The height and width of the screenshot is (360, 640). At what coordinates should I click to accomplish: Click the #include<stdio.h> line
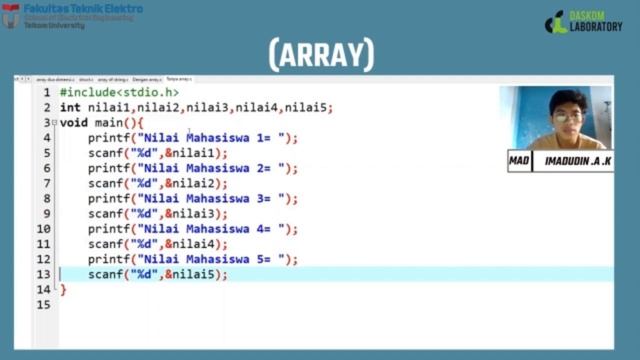coord(119,93)
